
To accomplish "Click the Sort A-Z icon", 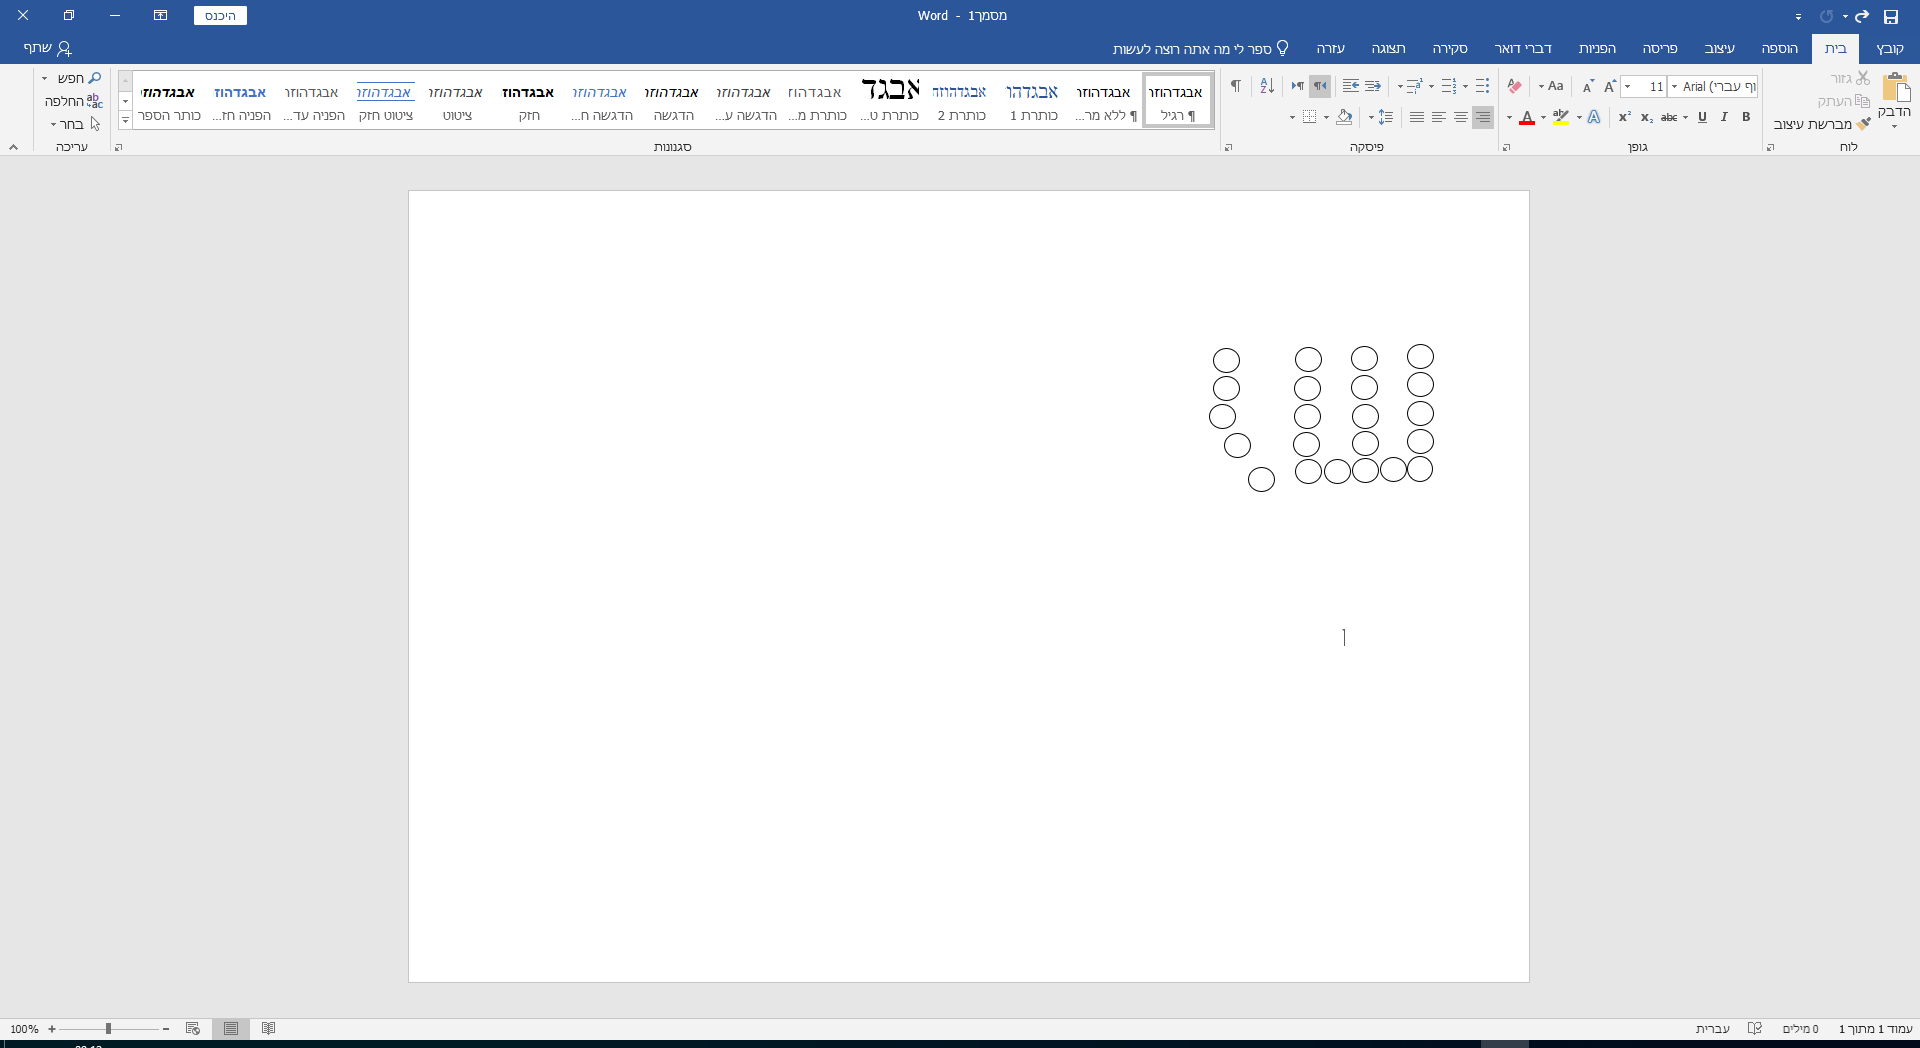I will [x=1267, y=86].
